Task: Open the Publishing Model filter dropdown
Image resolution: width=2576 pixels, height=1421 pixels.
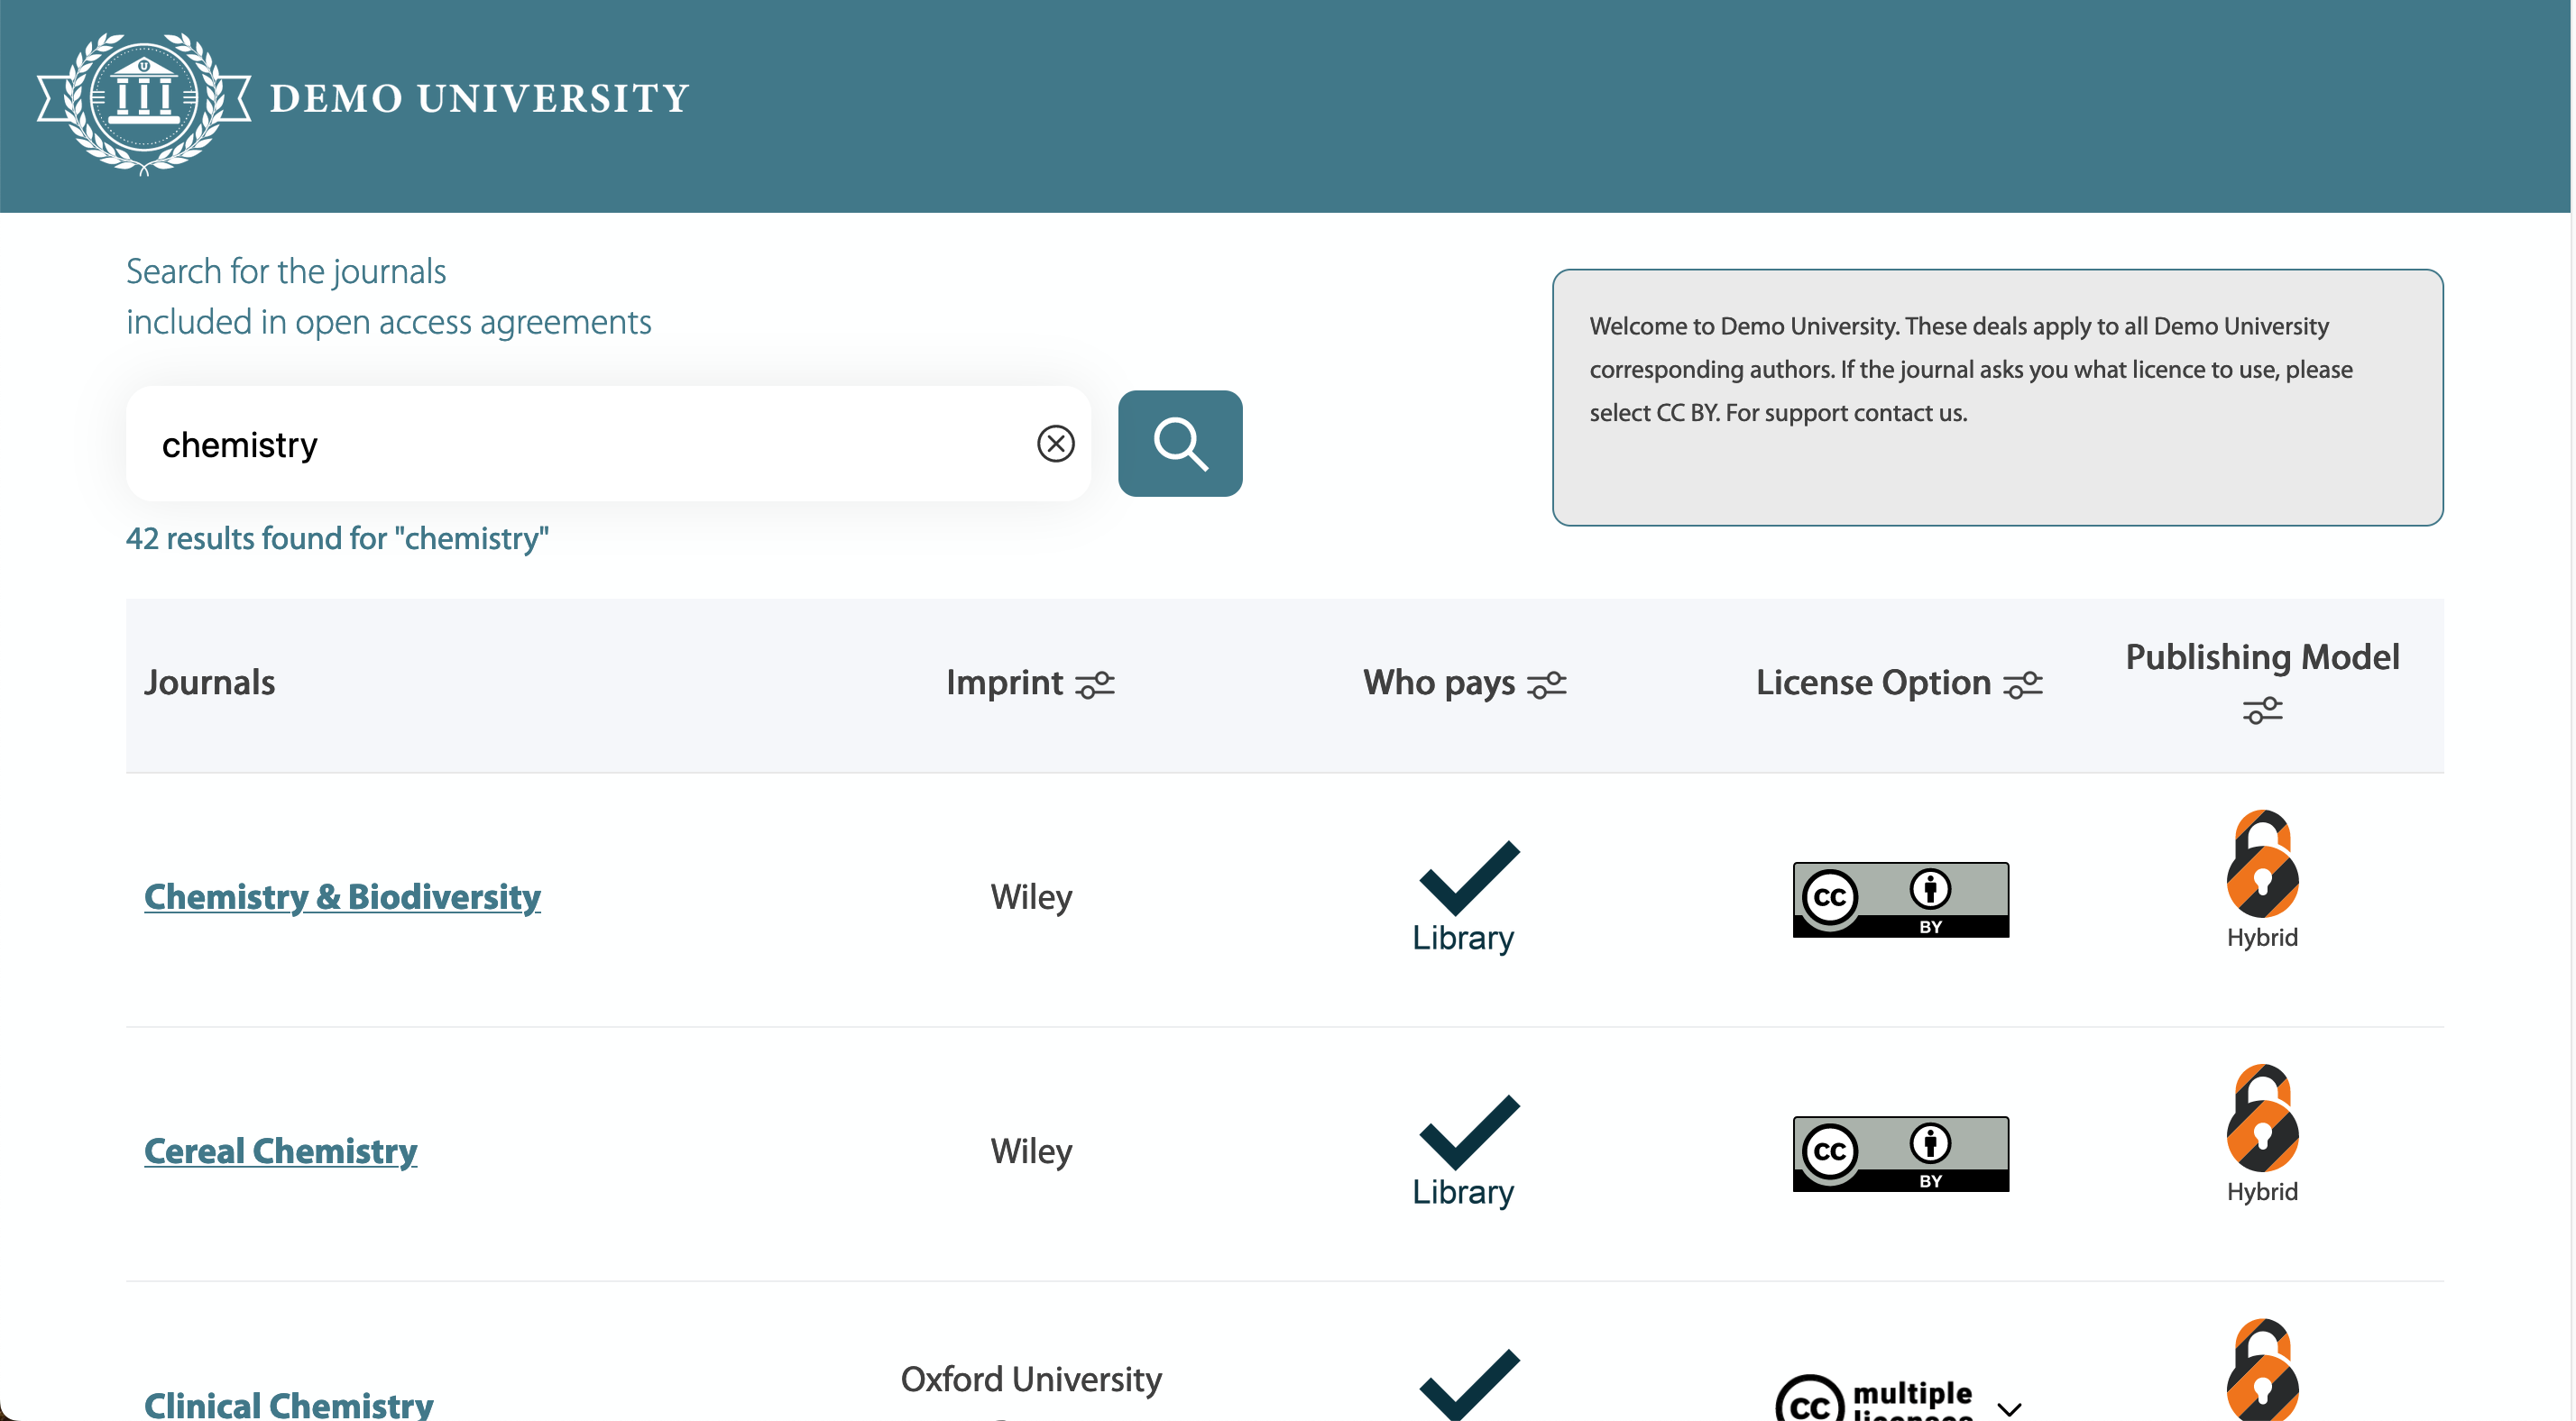Action: pos(2263,710)
